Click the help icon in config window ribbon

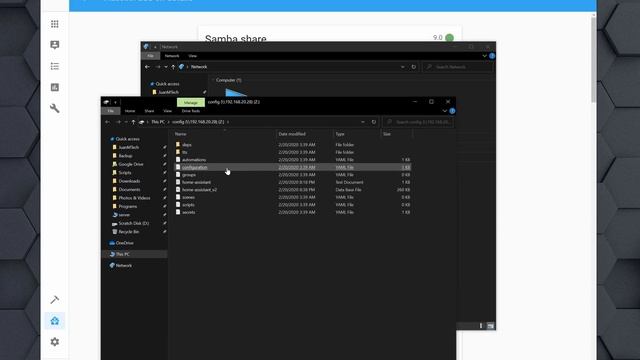pos(452,111)
